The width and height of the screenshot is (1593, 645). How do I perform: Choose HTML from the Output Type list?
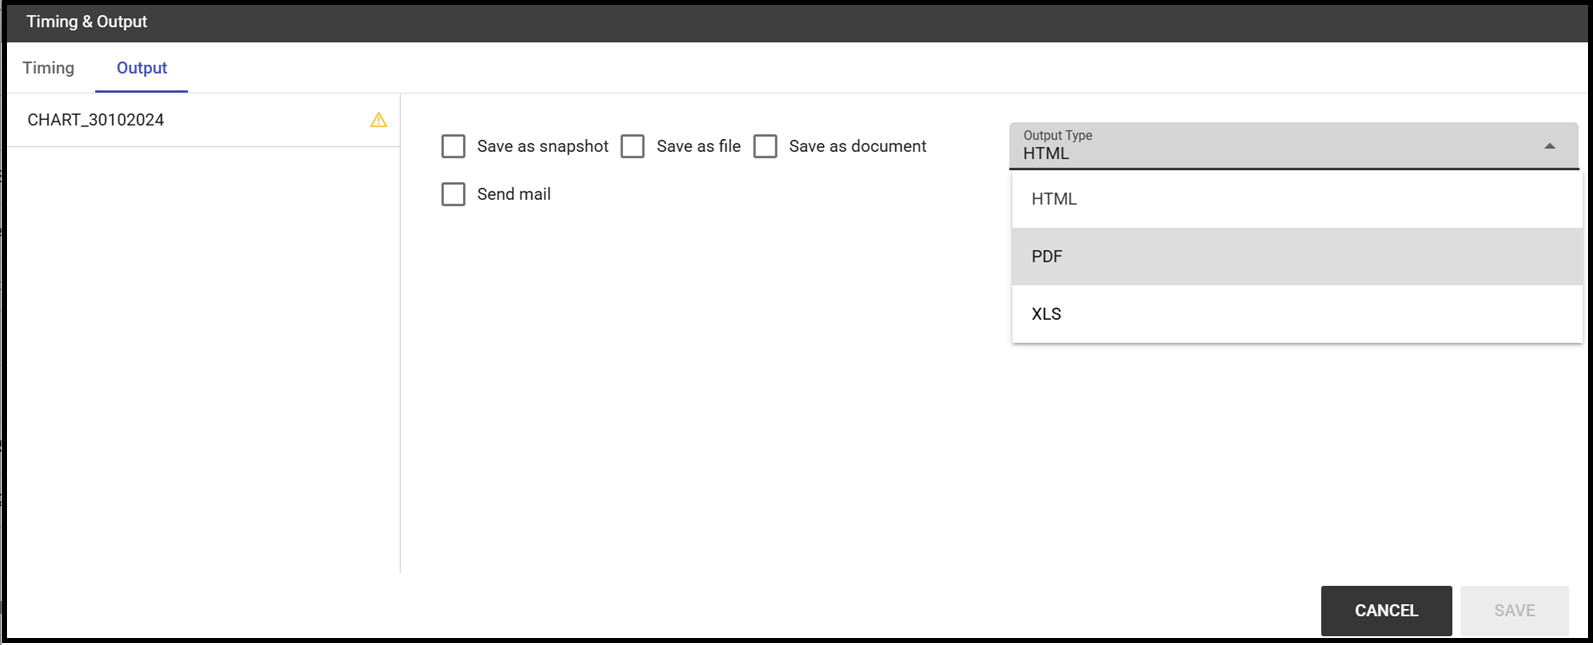coord(1297,199)
